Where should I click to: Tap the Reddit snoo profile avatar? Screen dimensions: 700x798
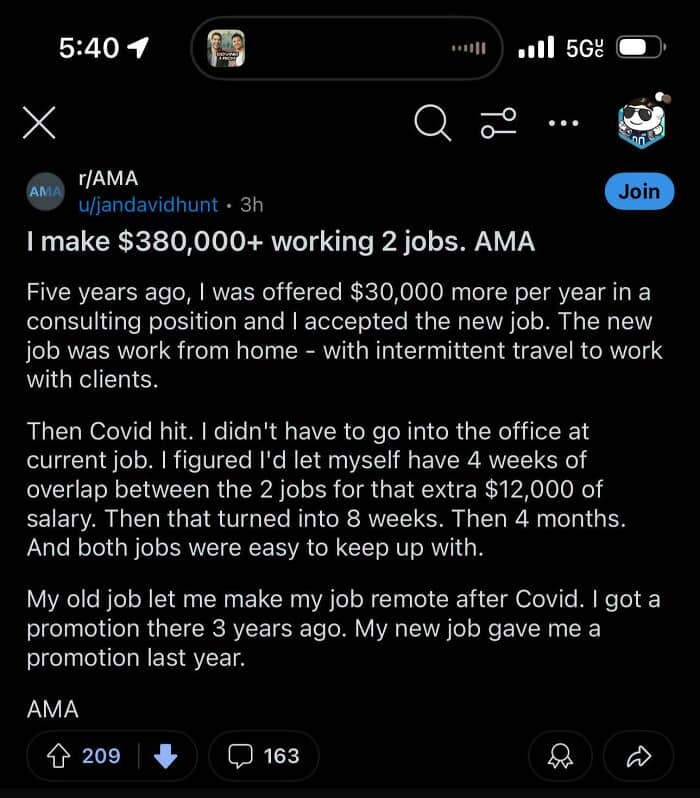(637, 123)
